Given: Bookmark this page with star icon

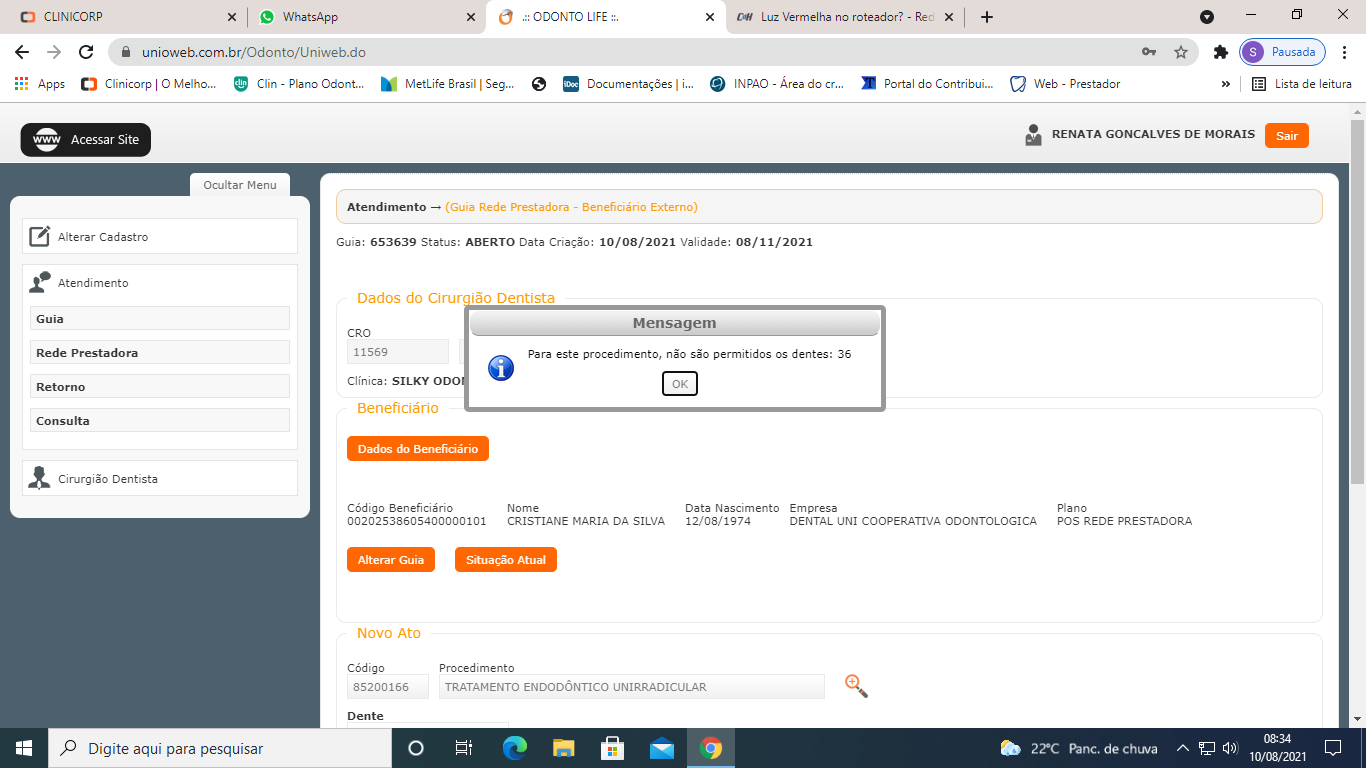Looking at the screenshot, I should 1181,52.
